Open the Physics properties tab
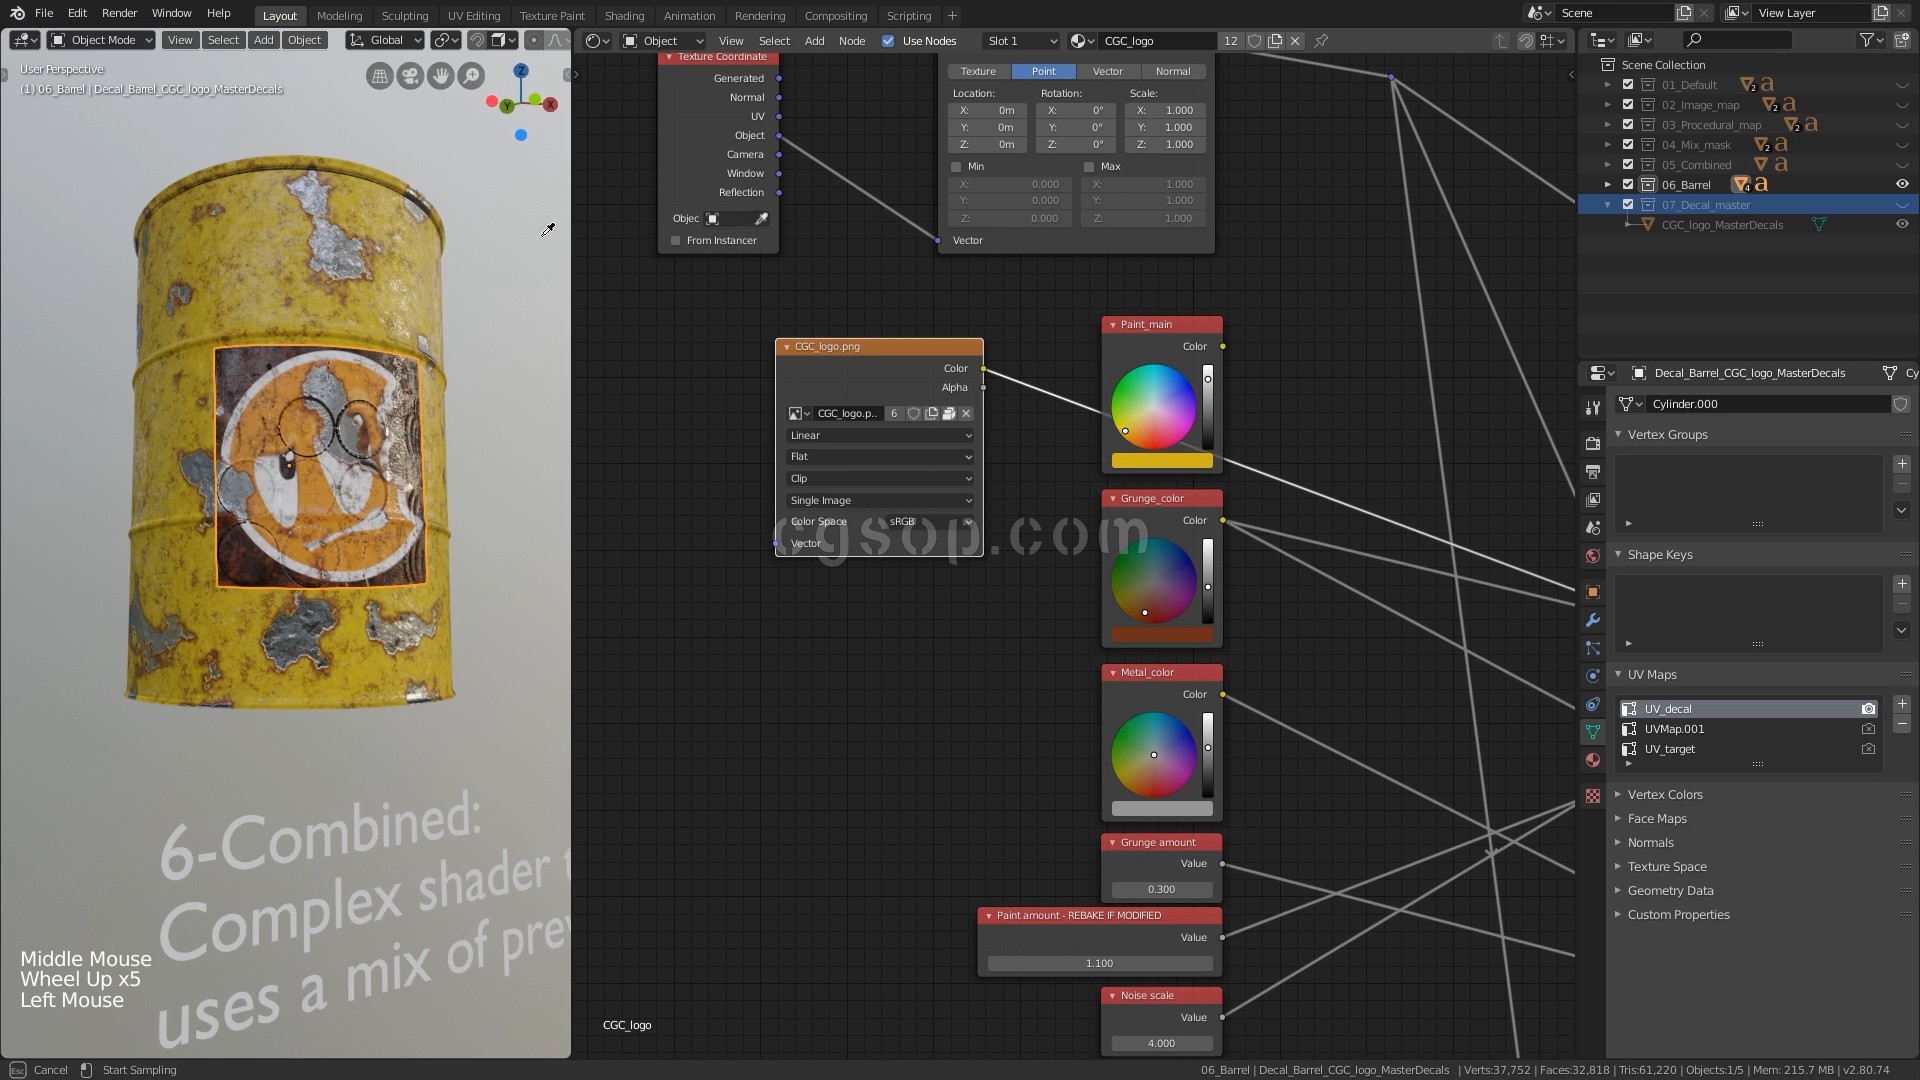 1593,676
